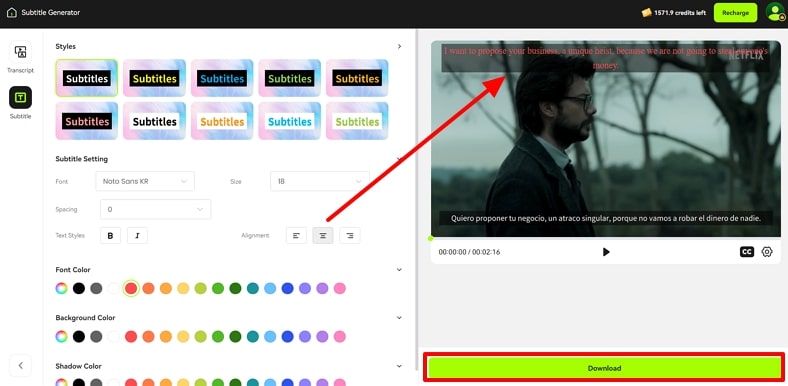The height and width of the screenshot is (386, 788).
Task: Collapse the Shadow Color section
Action: [400, 366]
